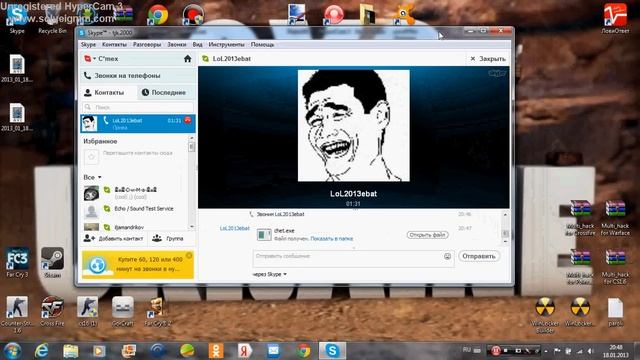Open the Помощь menu
The width and height of the screenshot is (640, 360).
(262, 44)
